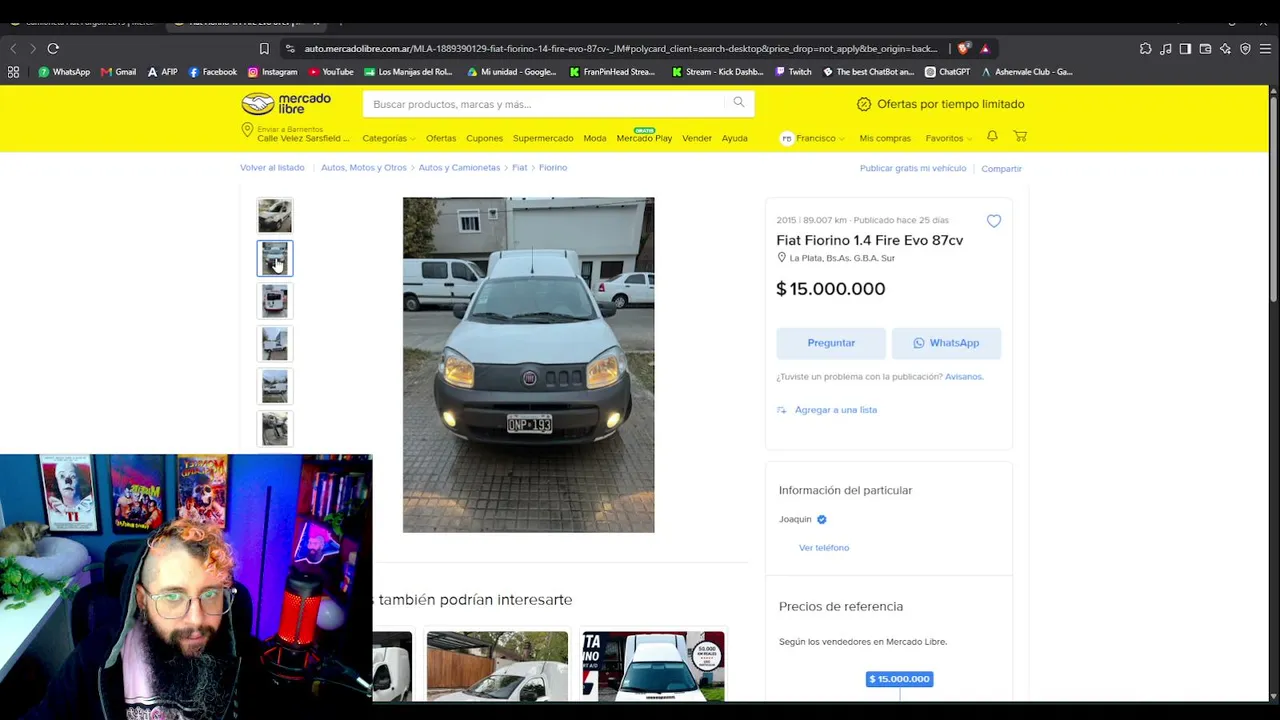Open Ayuda help page
This screenshot has height=720, width=1280.
pyautogui.click(x=735, y=138)
